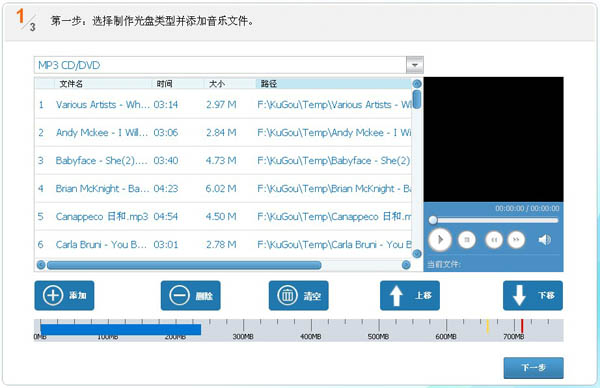The height and width of the screenshot is (388, 600).
Task: Mute audio with the speaker icon
Action: click(544, 240)
